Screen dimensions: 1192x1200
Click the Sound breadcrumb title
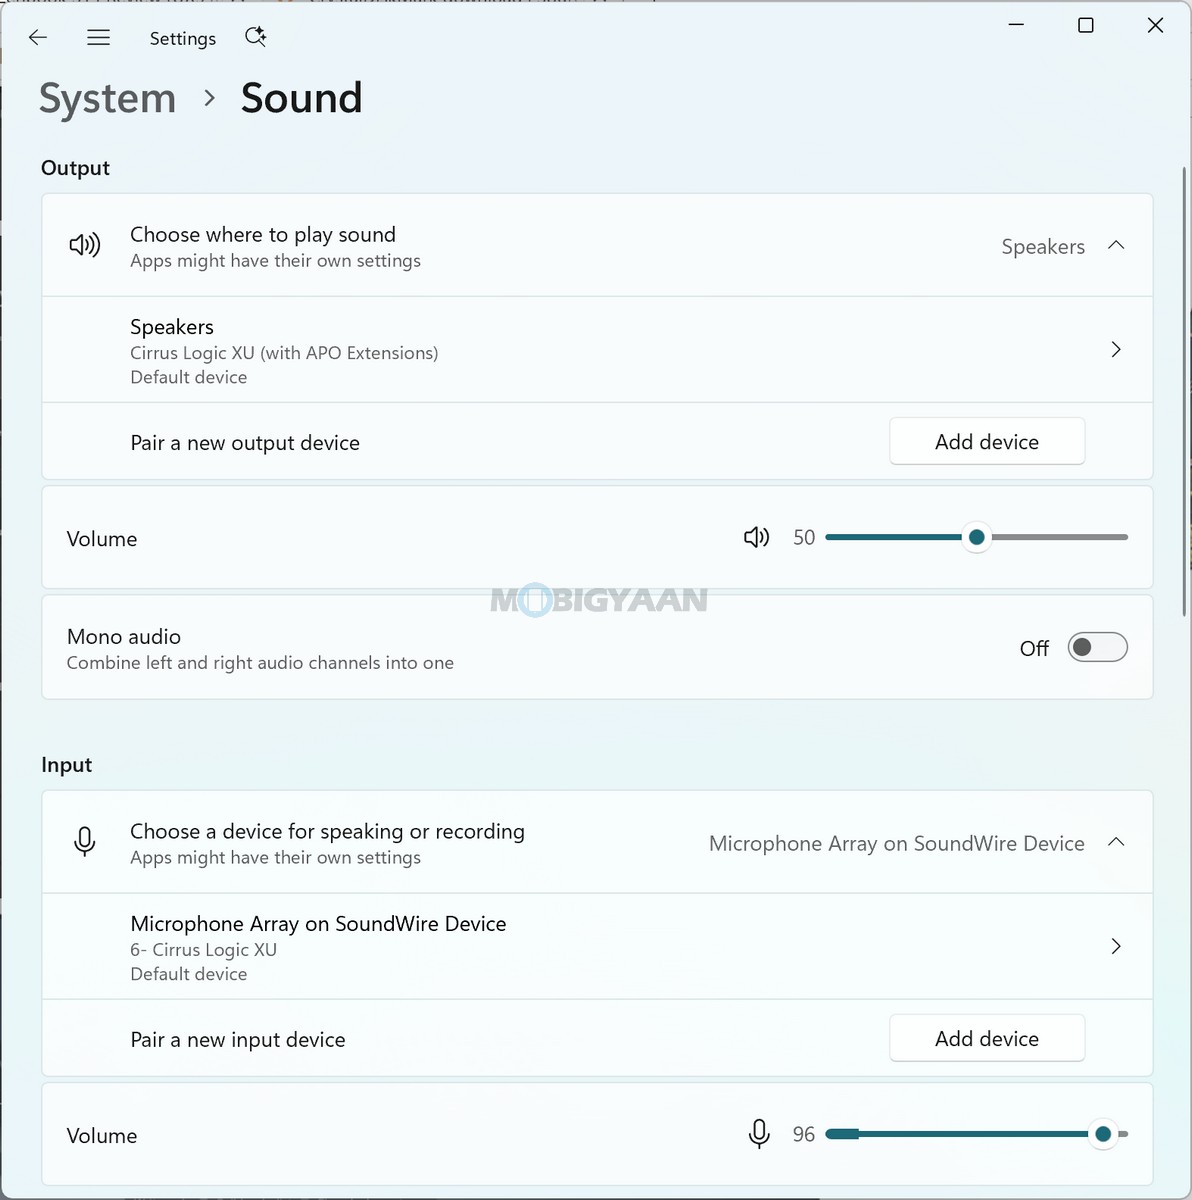pos(301,99)
